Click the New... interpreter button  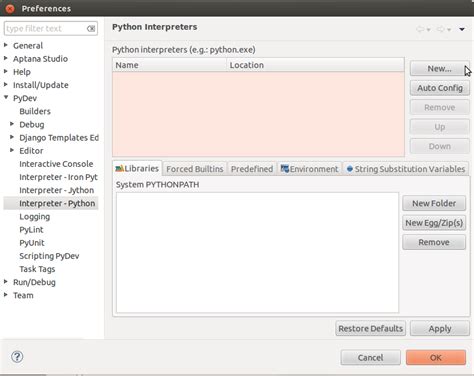click(x=439, y=69)
